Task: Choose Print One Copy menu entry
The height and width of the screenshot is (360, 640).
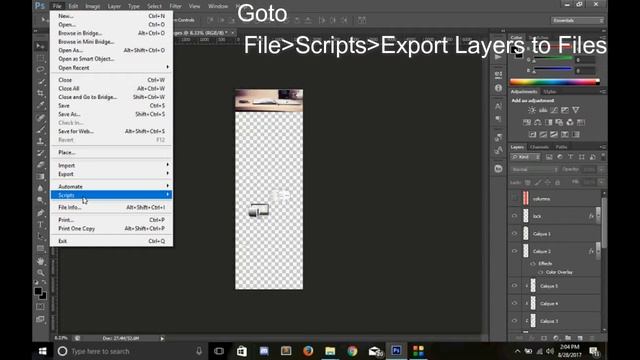Action: pos(111,229)
